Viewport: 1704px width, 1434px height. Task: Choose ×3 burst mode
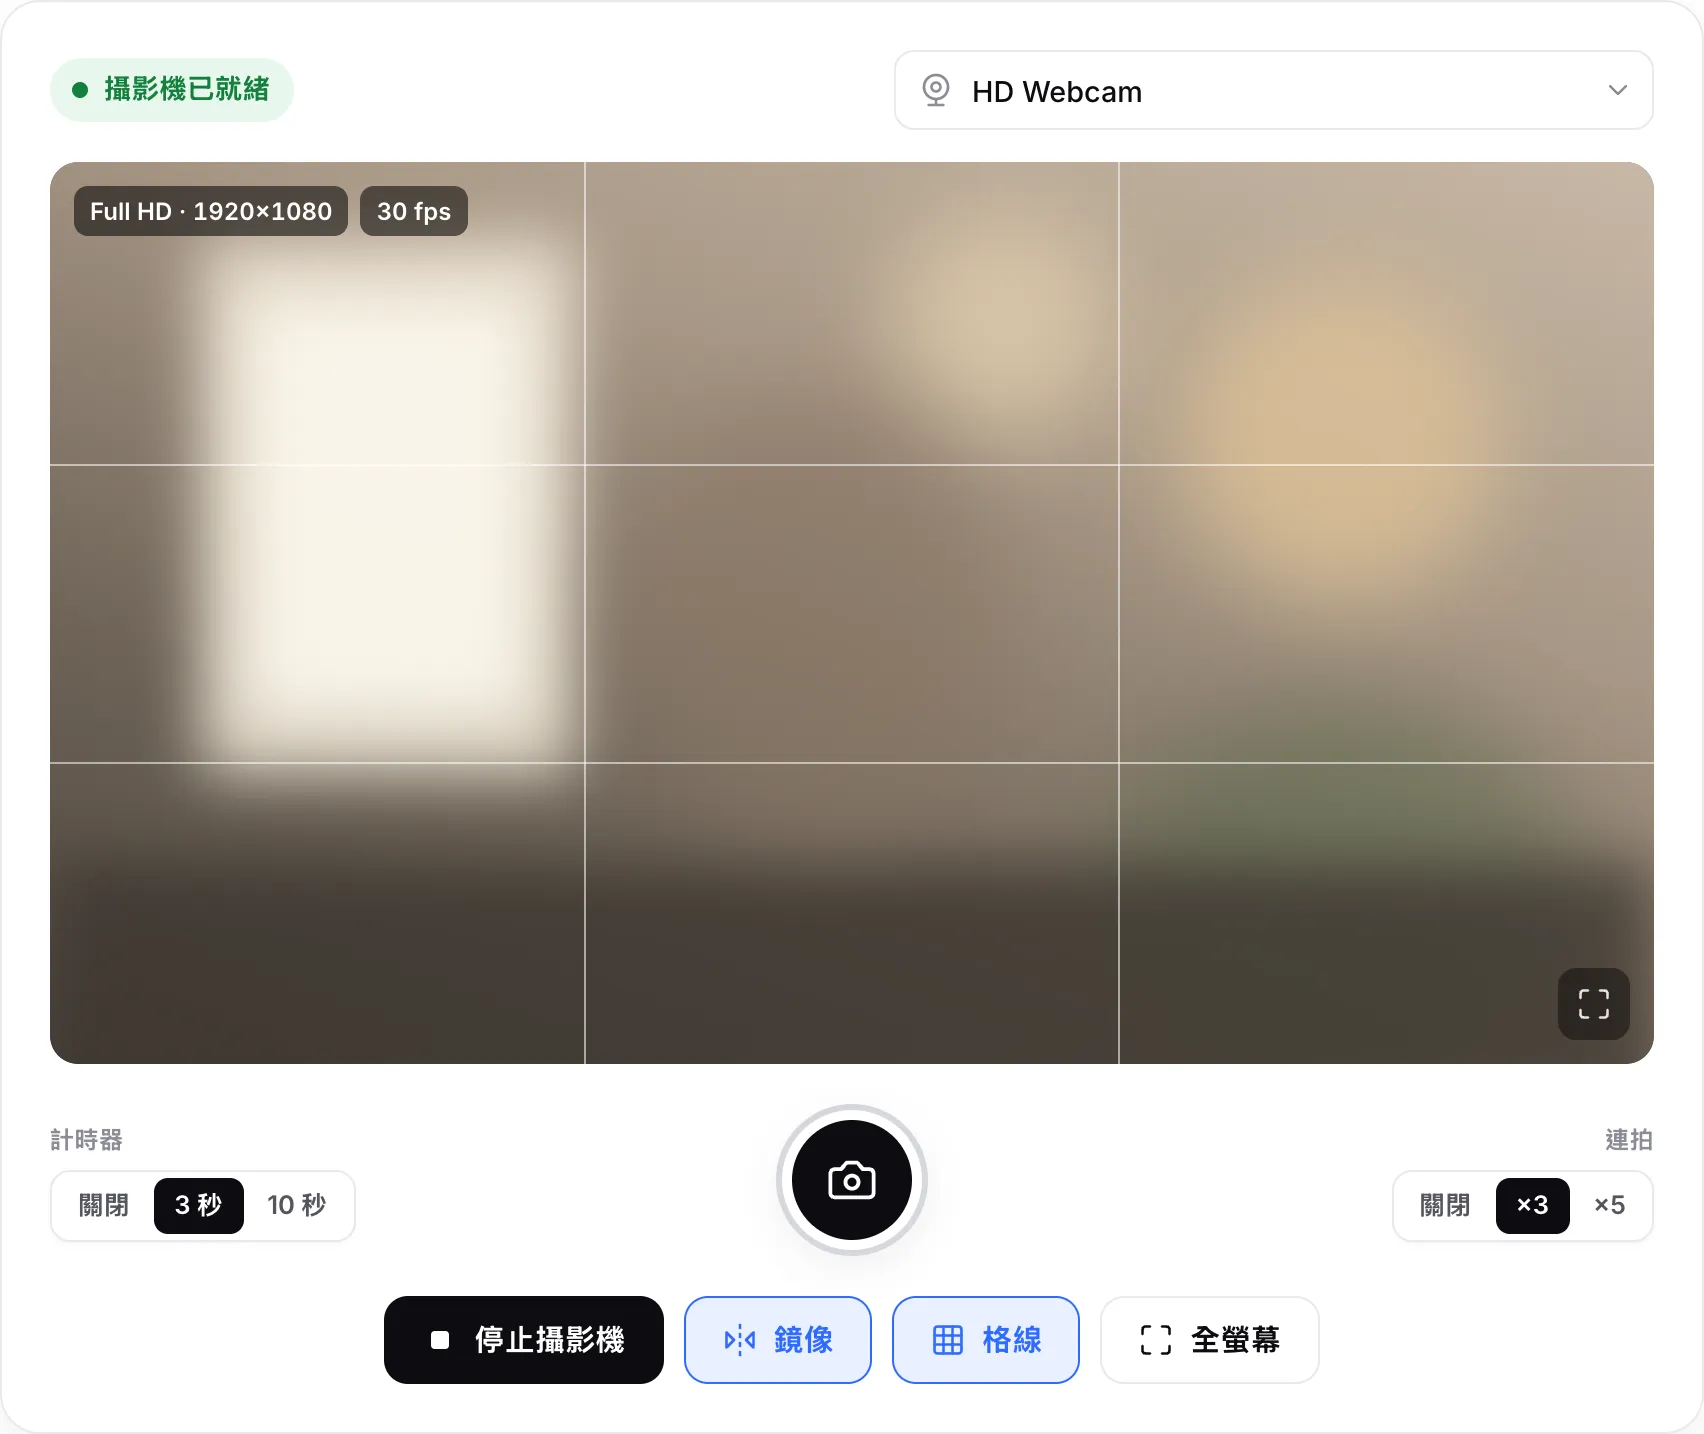(1532, 1206)
